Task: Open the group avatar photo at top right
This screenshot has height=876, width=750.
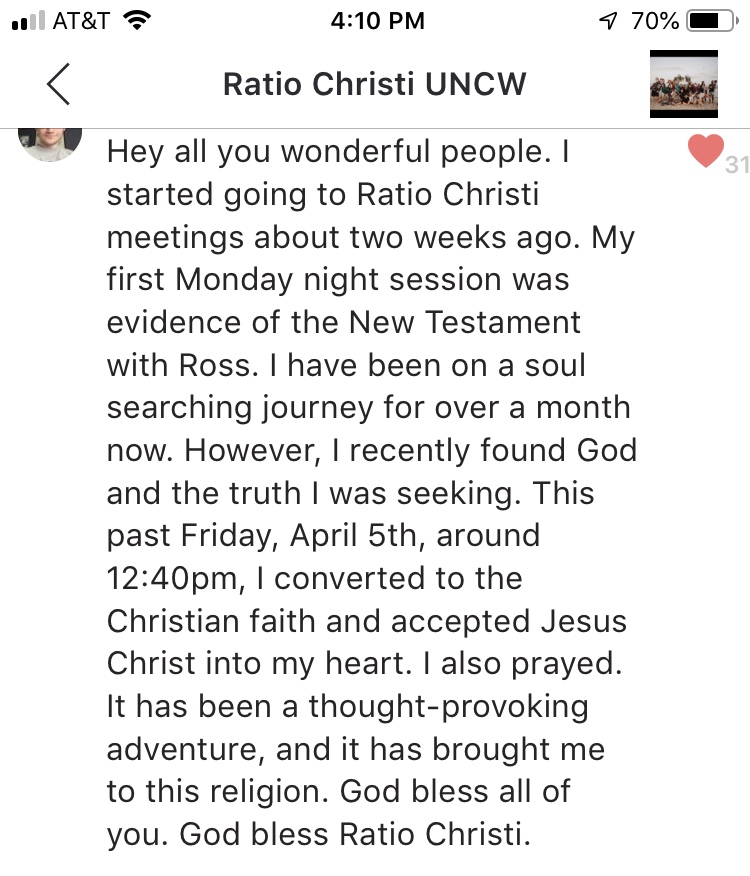Action: click(x=684, y=84)
